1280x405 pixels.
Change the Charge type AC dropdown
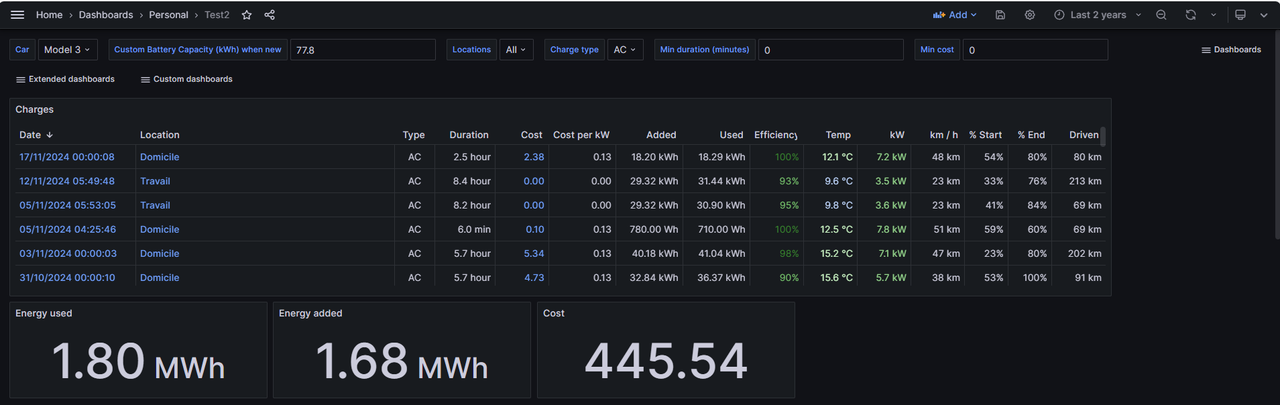625,49
